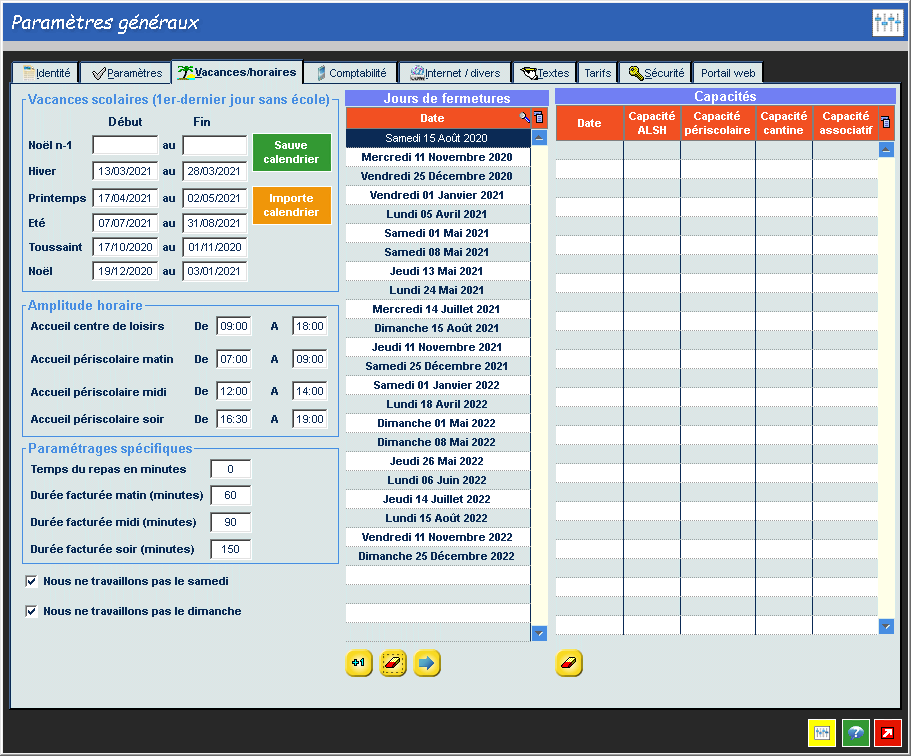Toggle 'Nous ne travaillons pas le samedi'
The height and width of the screenshot is (756, 911).
[x=32, y=580]
